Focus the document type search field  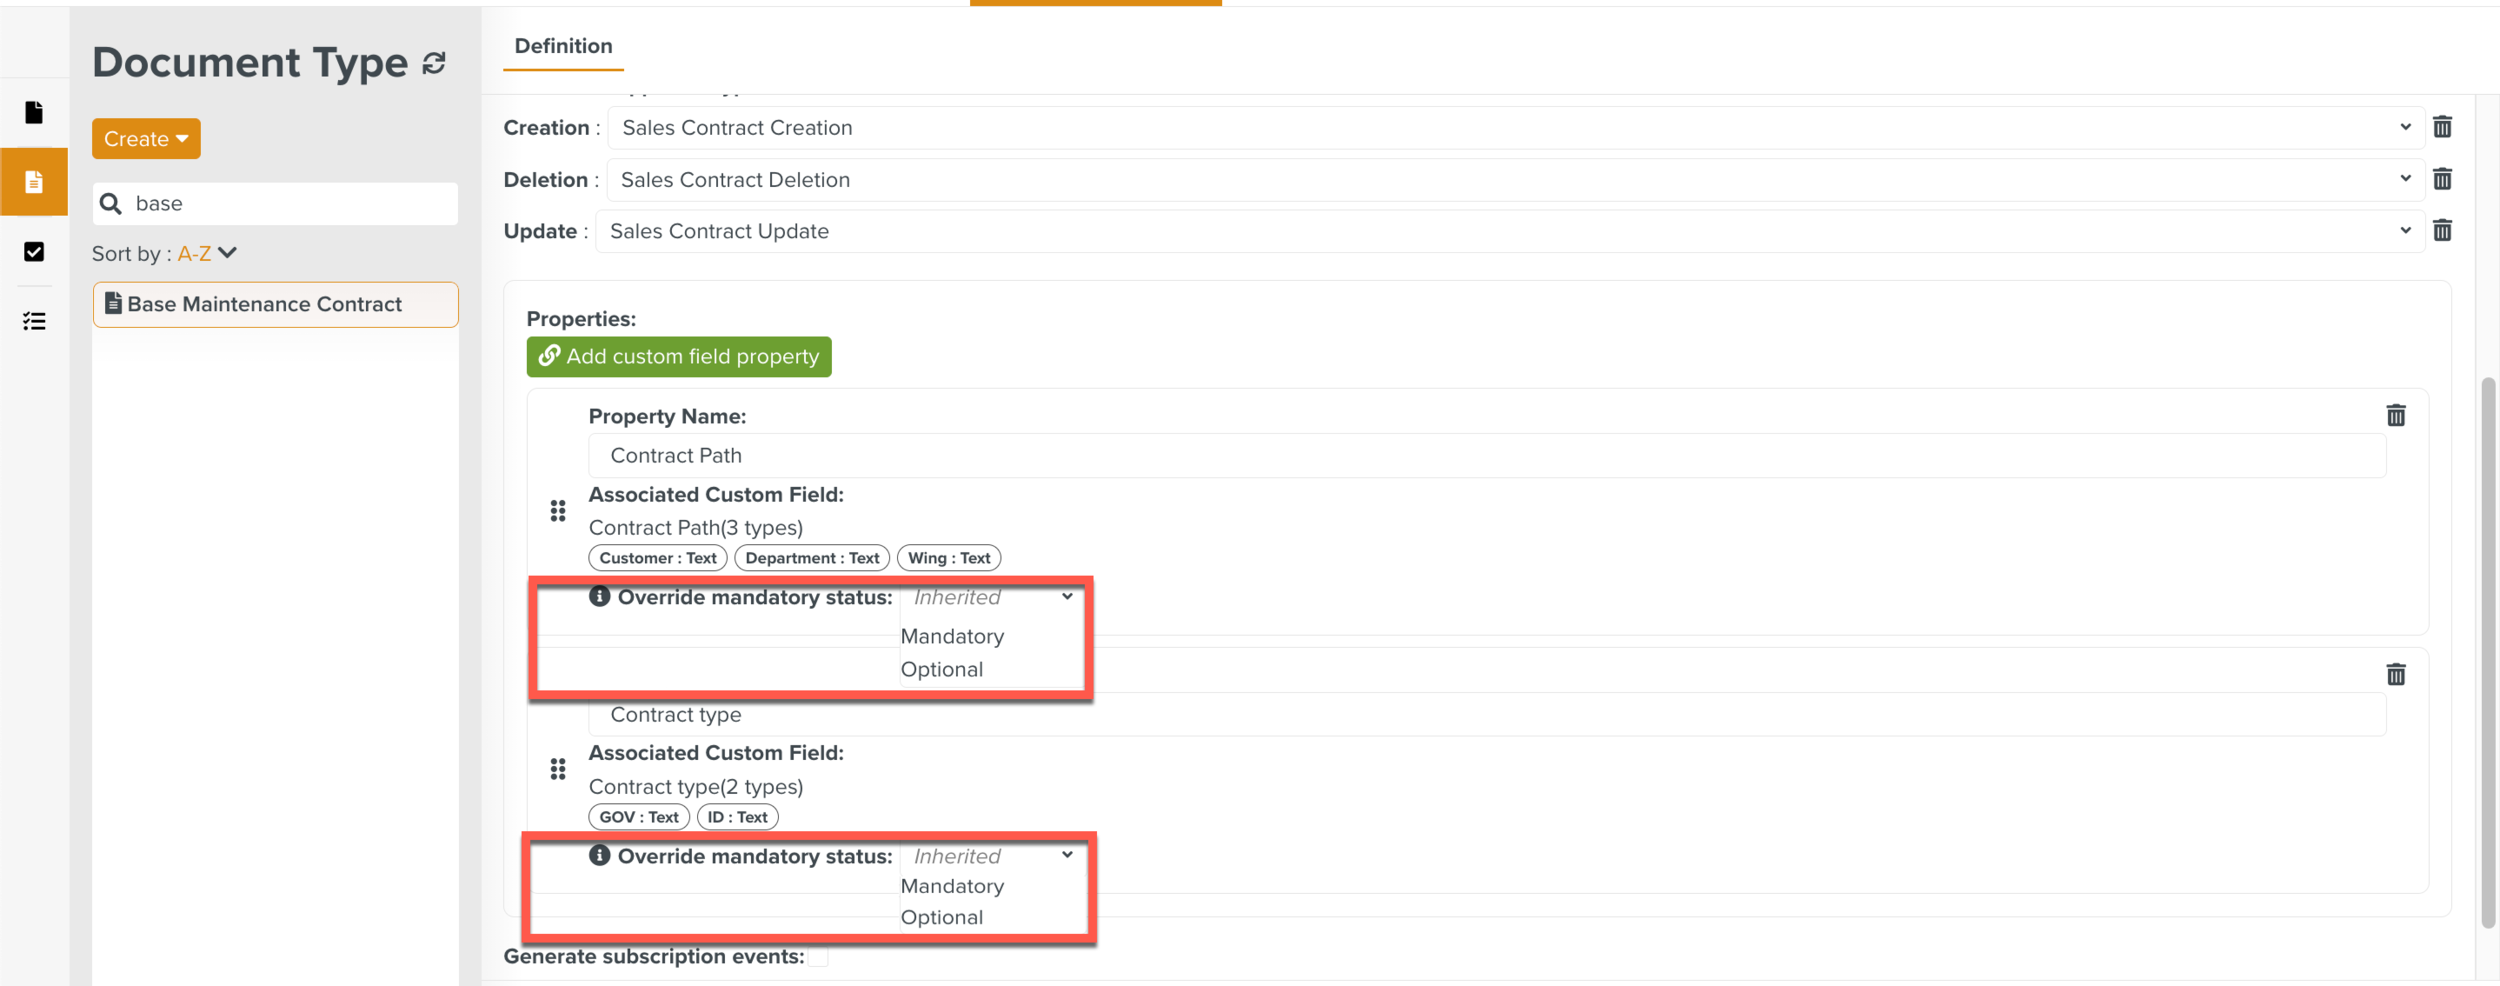pos(290,204)
